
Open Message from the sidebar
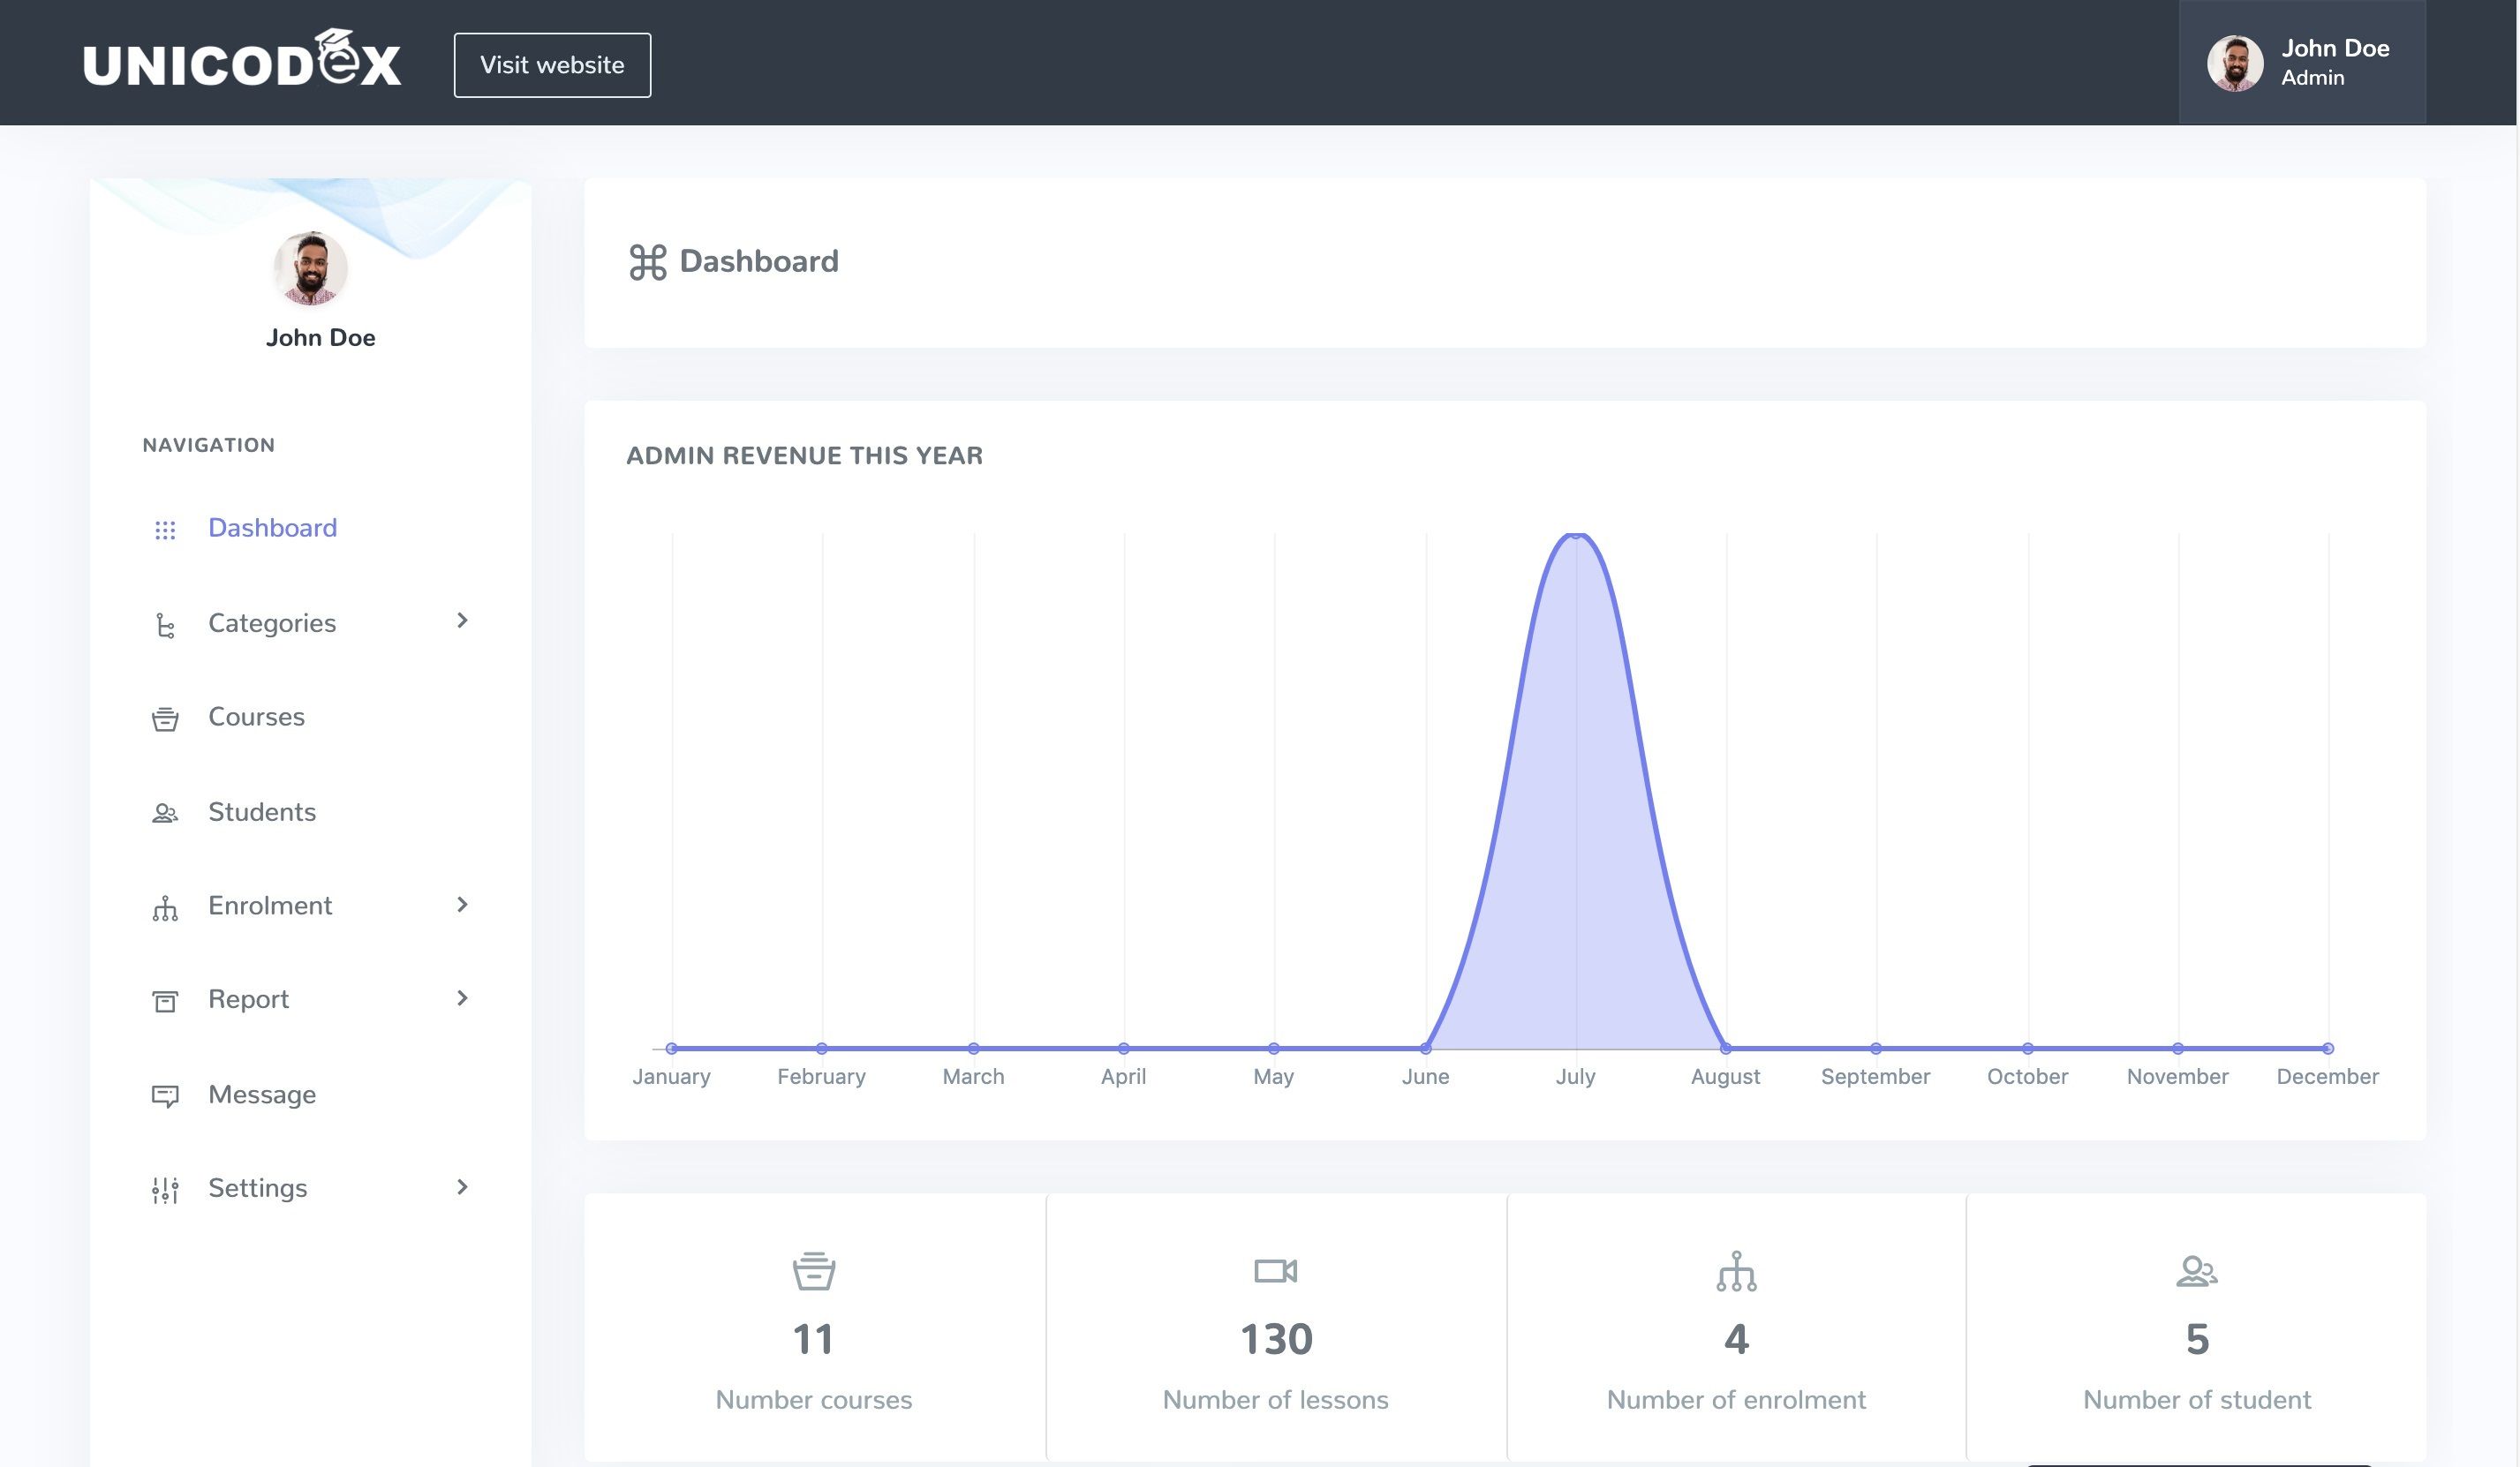click(262, 1095)
